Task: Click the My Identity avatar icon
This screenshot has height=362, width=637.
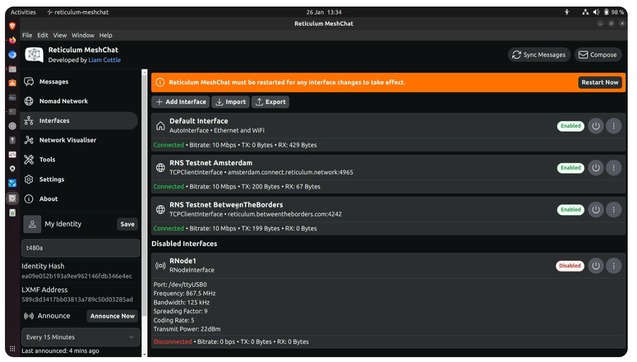Action: point(32,224)
